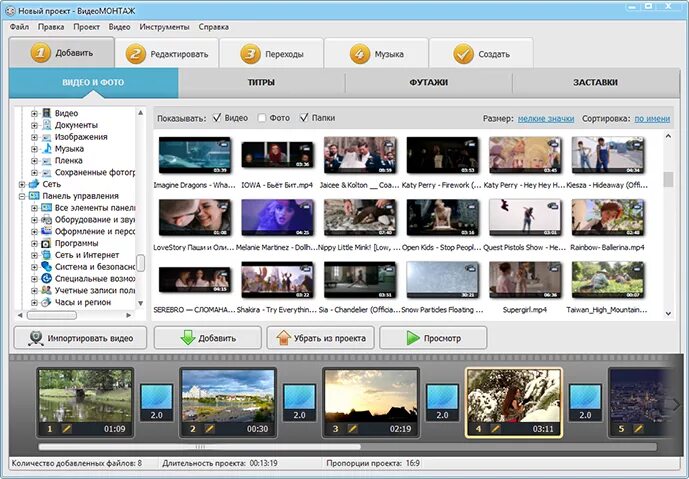
Task: Click the pencil edit icon on clip 4
Action: (495, 428)
